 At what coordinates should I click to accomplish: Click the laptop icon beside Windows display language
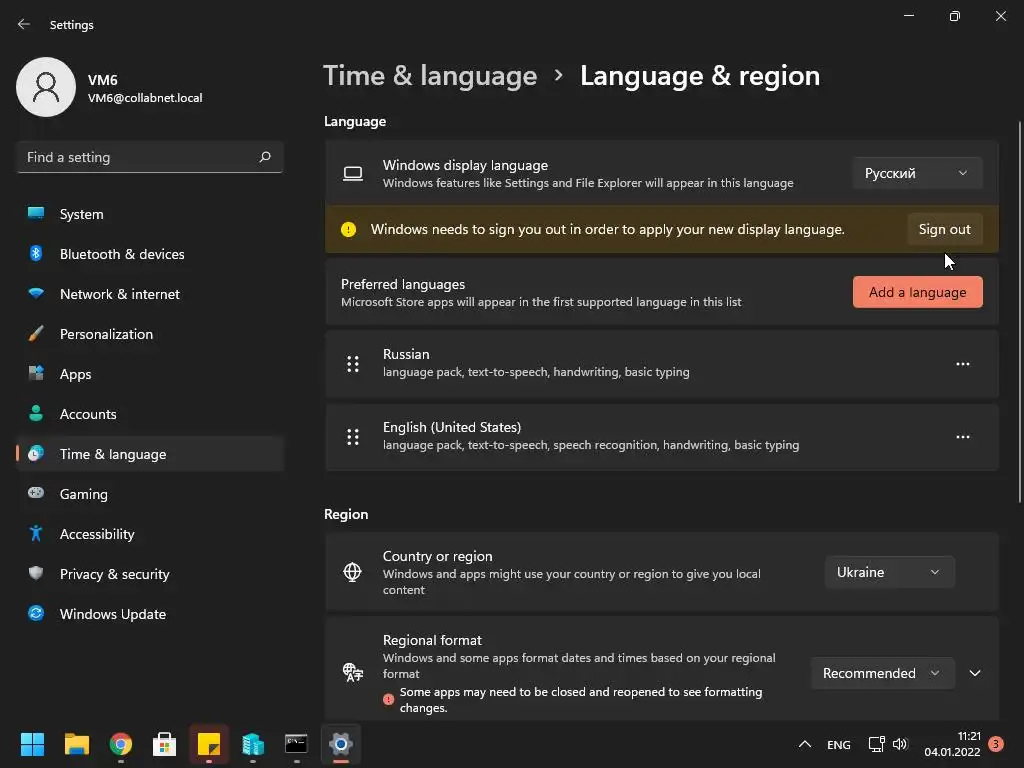coord(353,174)
